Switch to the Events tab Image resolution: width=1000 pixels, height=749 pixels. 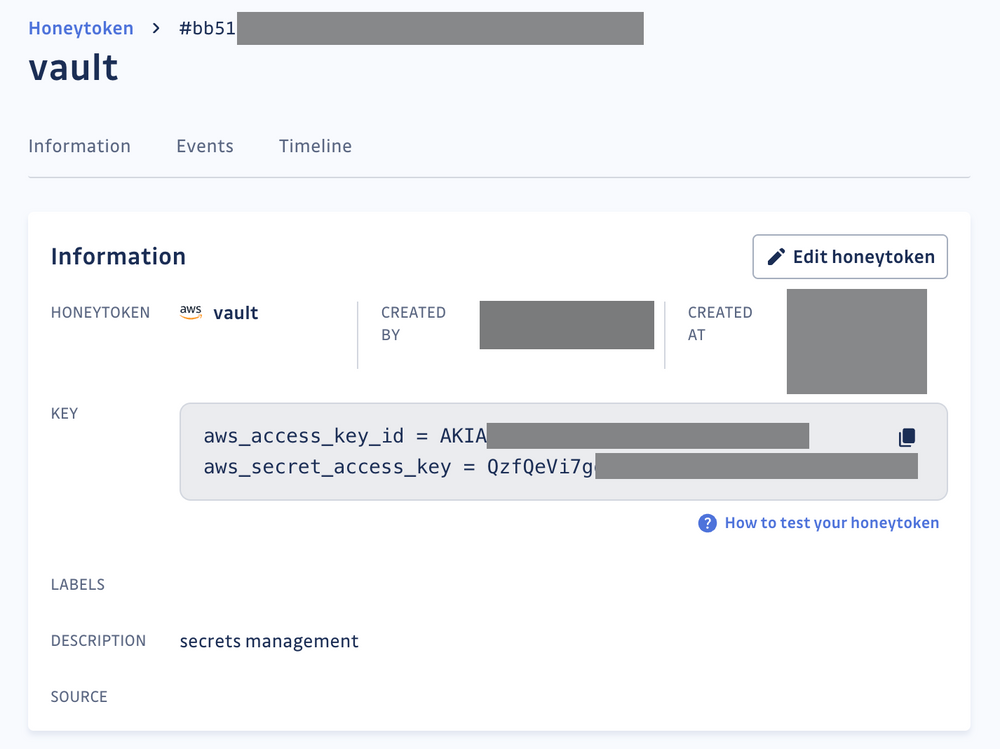point(204,146)
